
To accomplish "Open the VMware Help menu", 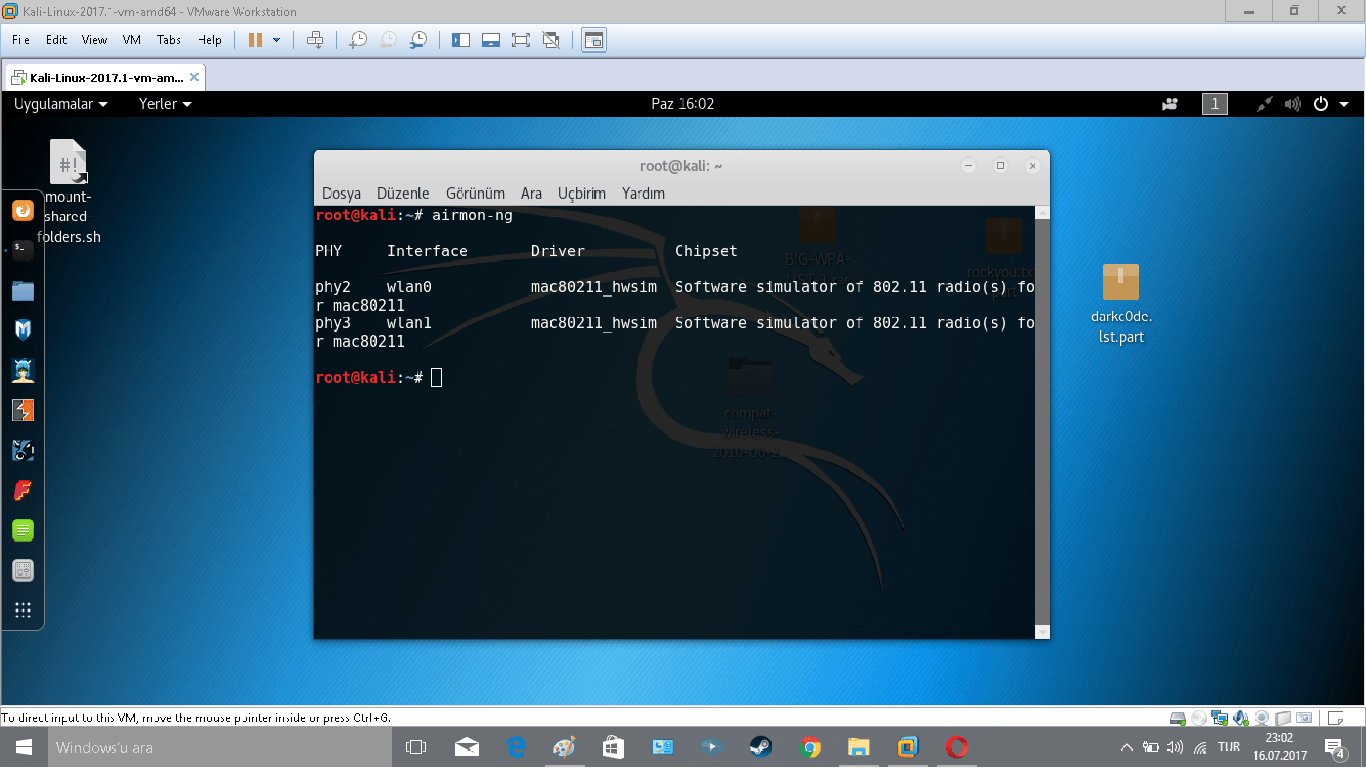I will pyautogui.click(x=210, y=40).
